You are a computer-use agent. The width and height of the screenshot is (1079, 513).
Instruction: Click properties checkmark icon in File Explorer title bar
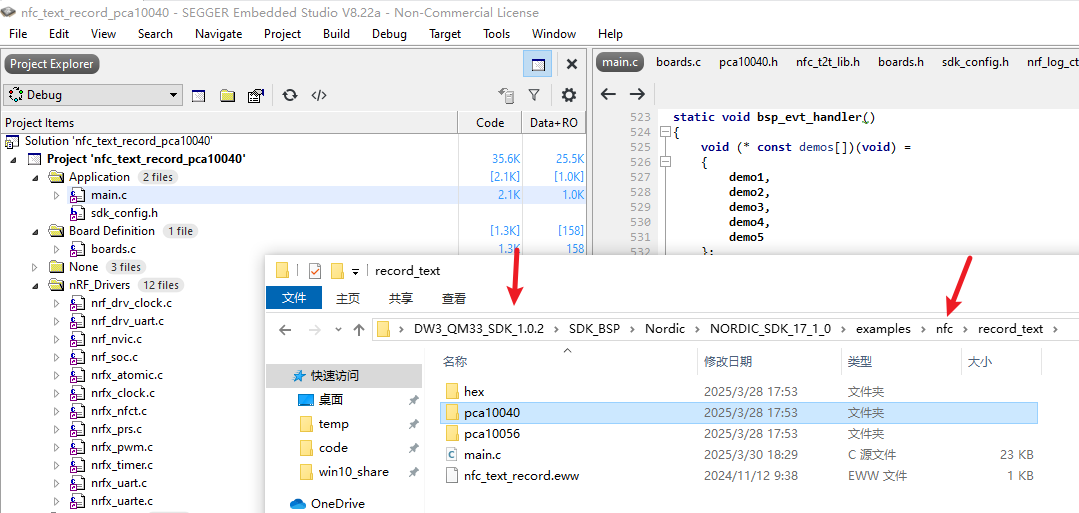pos(315,271)
